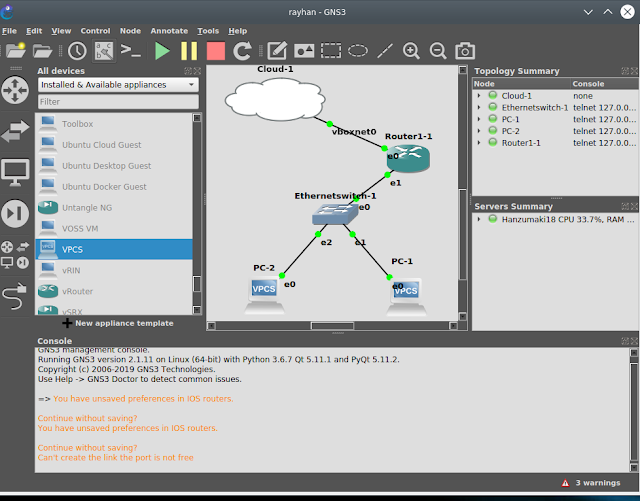Viewport: 640px width, 501px height.
Task: Click the Open project folder icon
Action: coord(42,51)
